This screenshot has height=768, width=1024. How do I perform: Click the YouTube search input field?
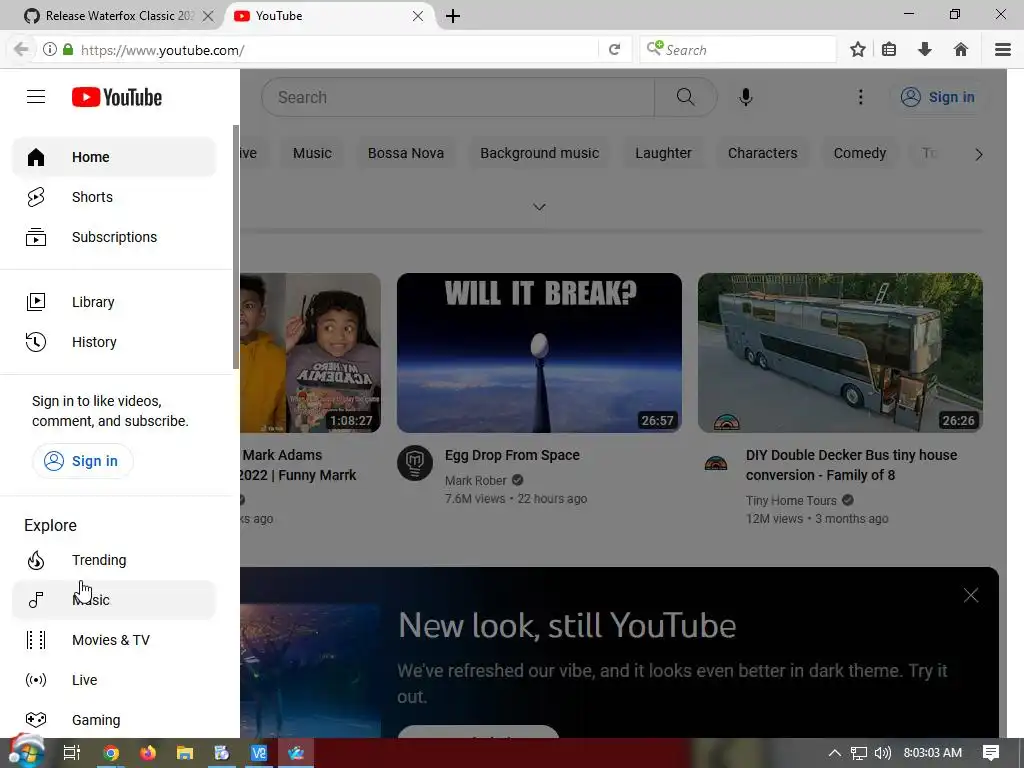pos(458,97)
